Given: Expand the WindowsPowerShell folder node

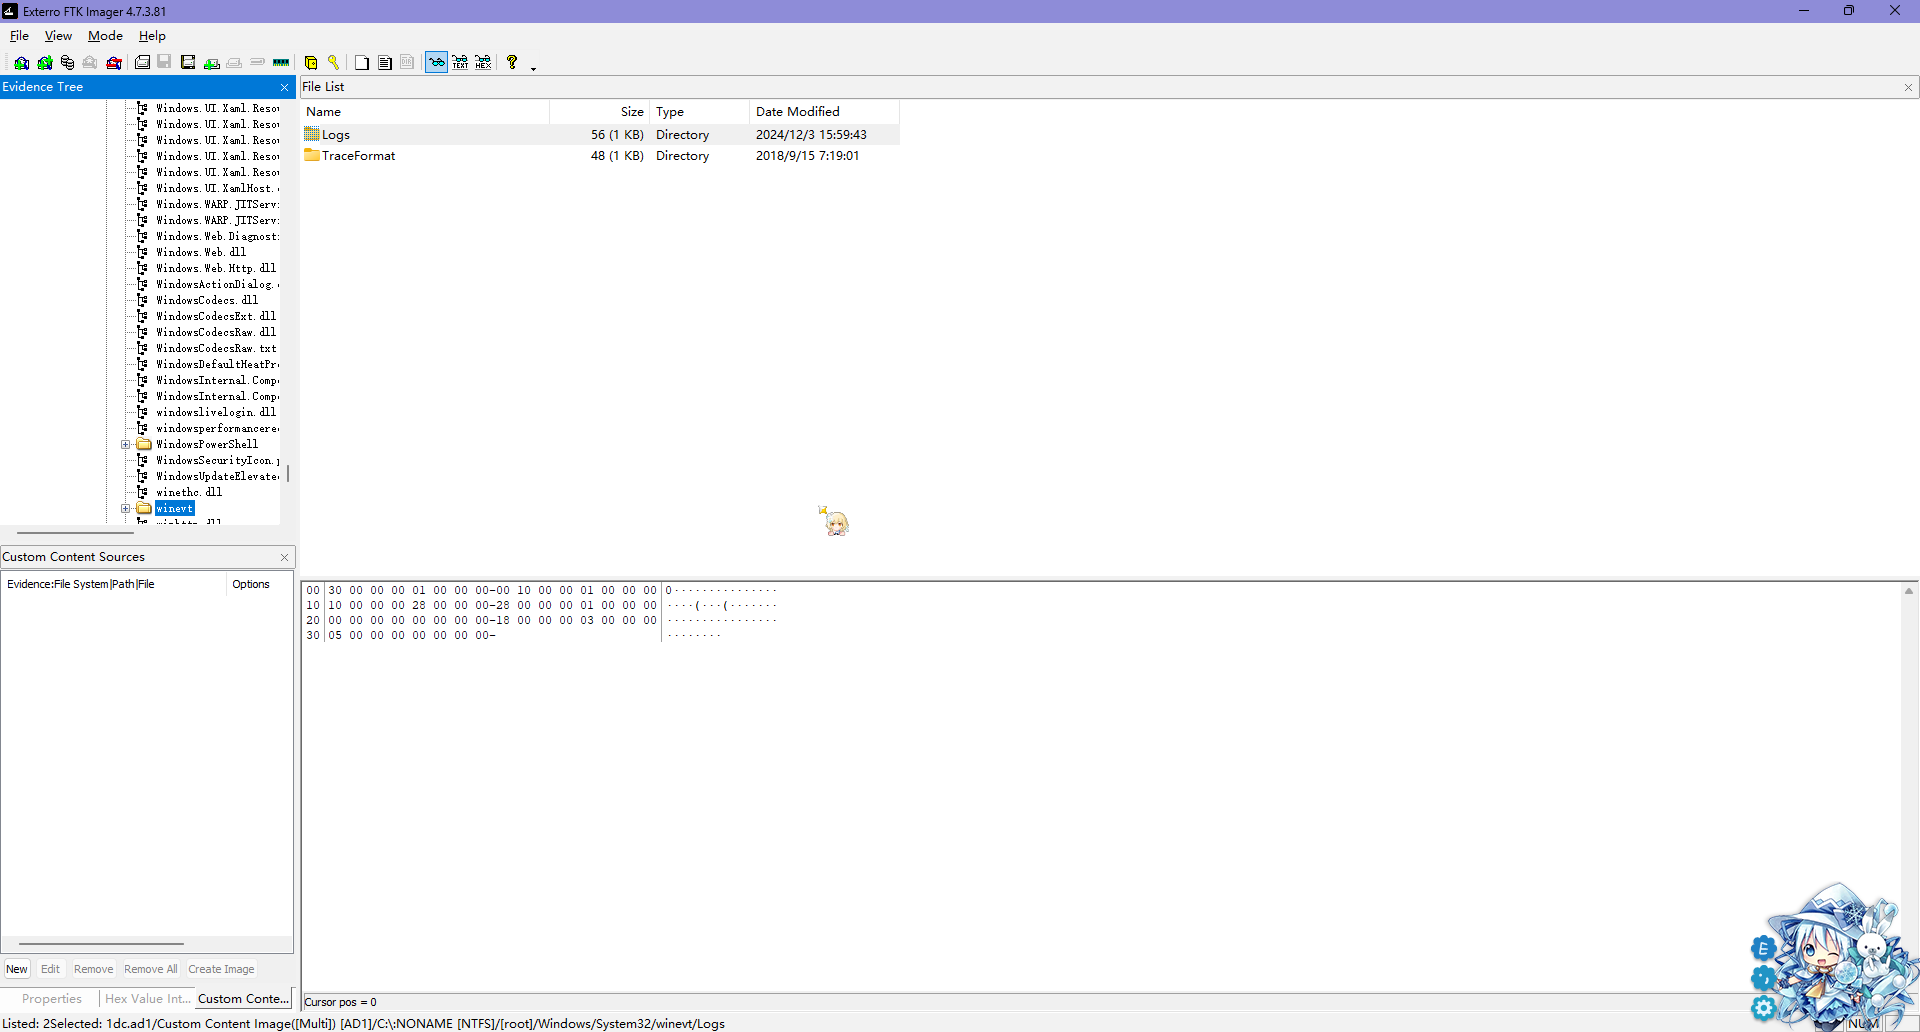Looking at the screenshot, I should coord(126,445).
